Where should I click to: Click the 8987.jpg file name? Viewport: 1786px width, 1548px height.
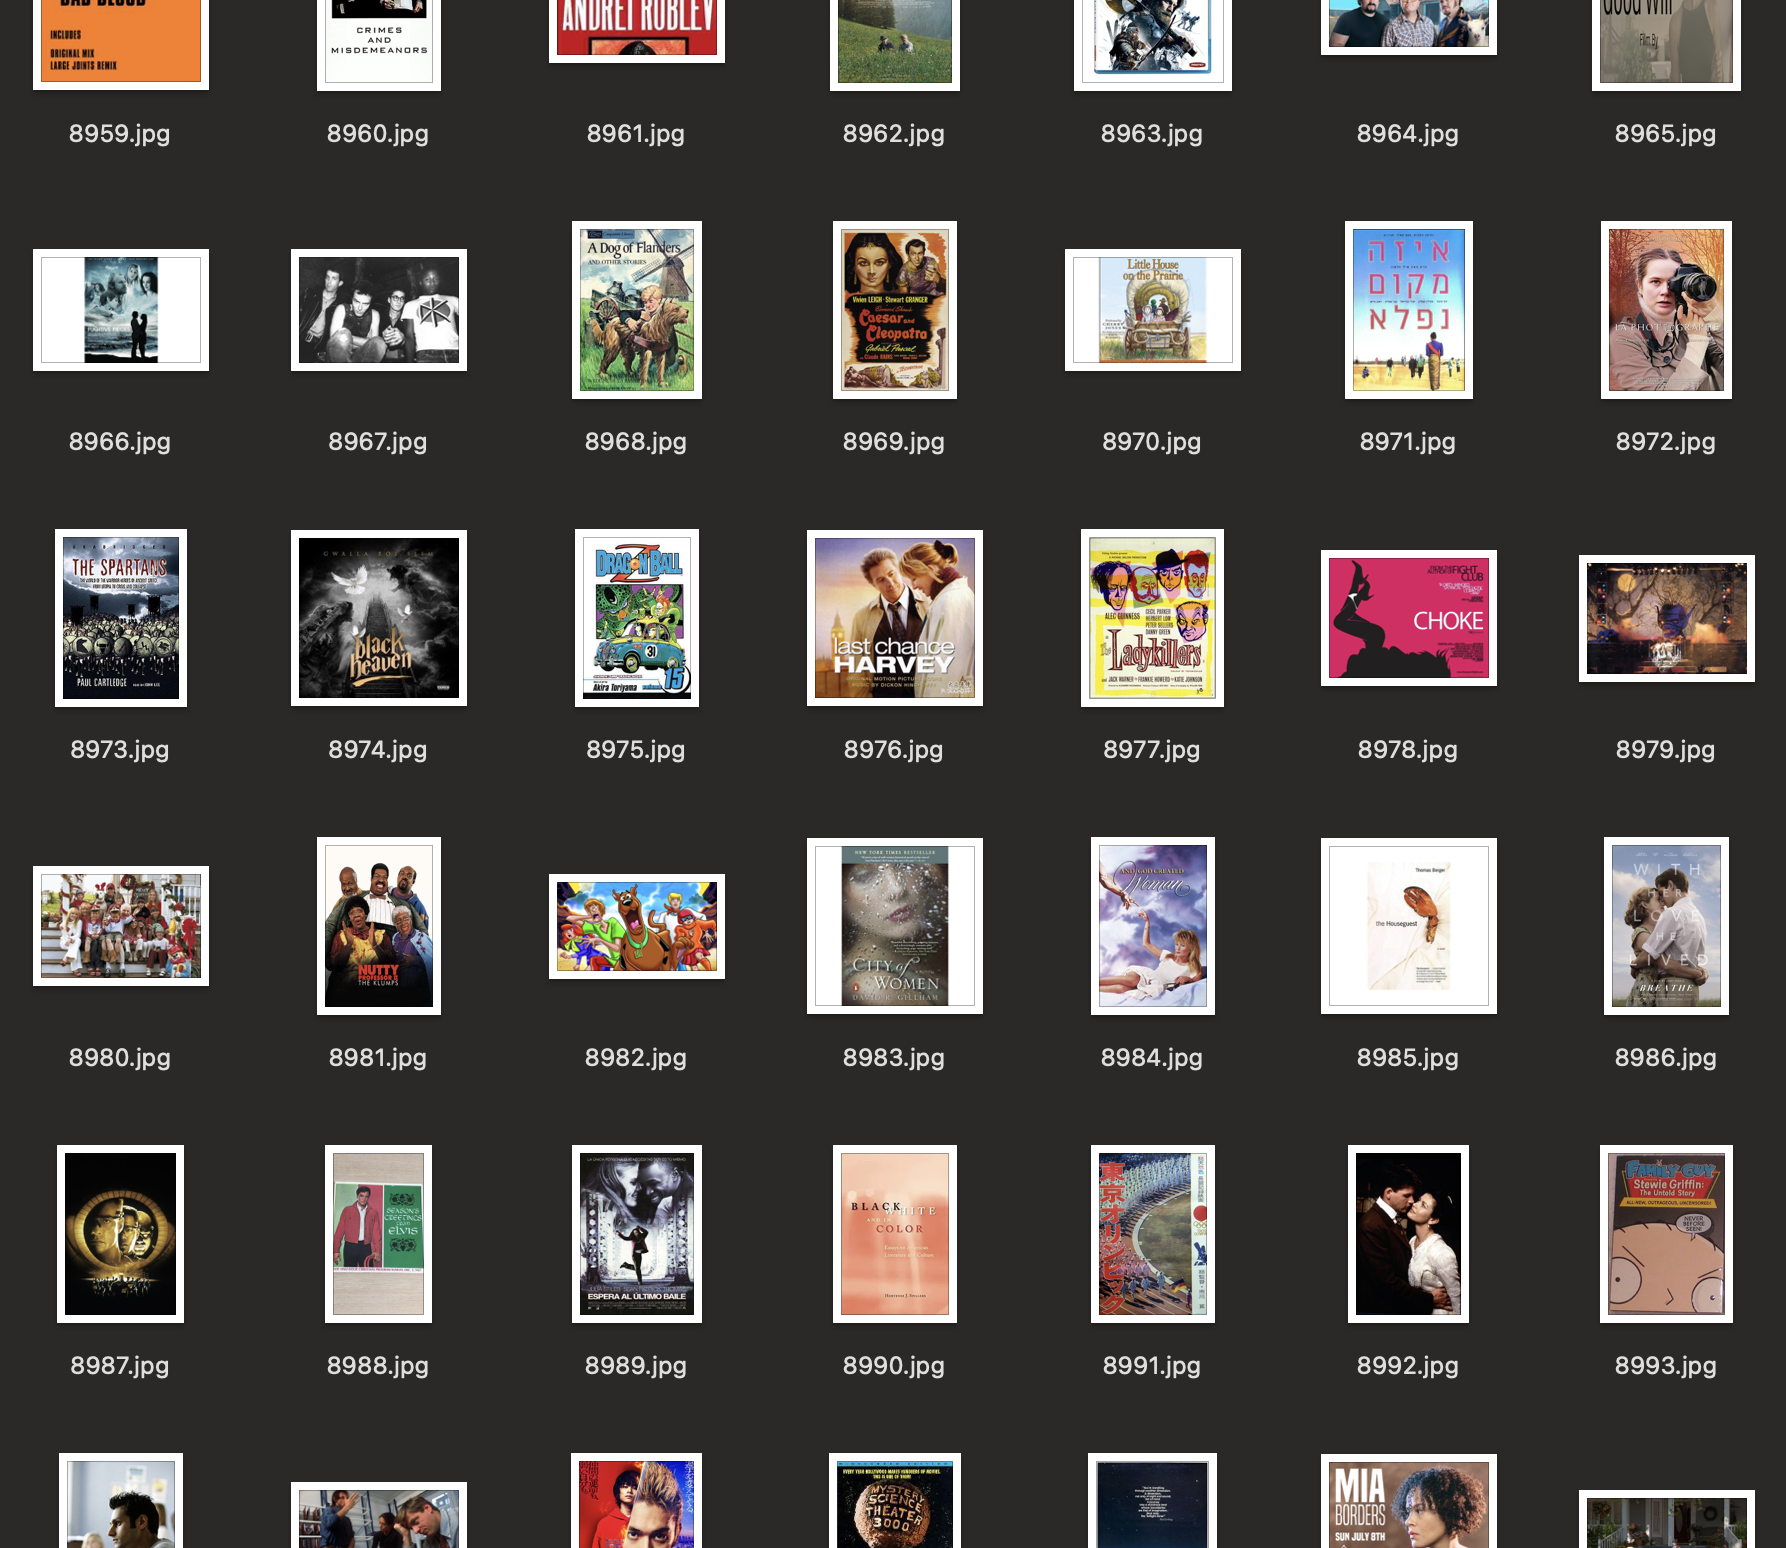click(x=120, y=1366)
